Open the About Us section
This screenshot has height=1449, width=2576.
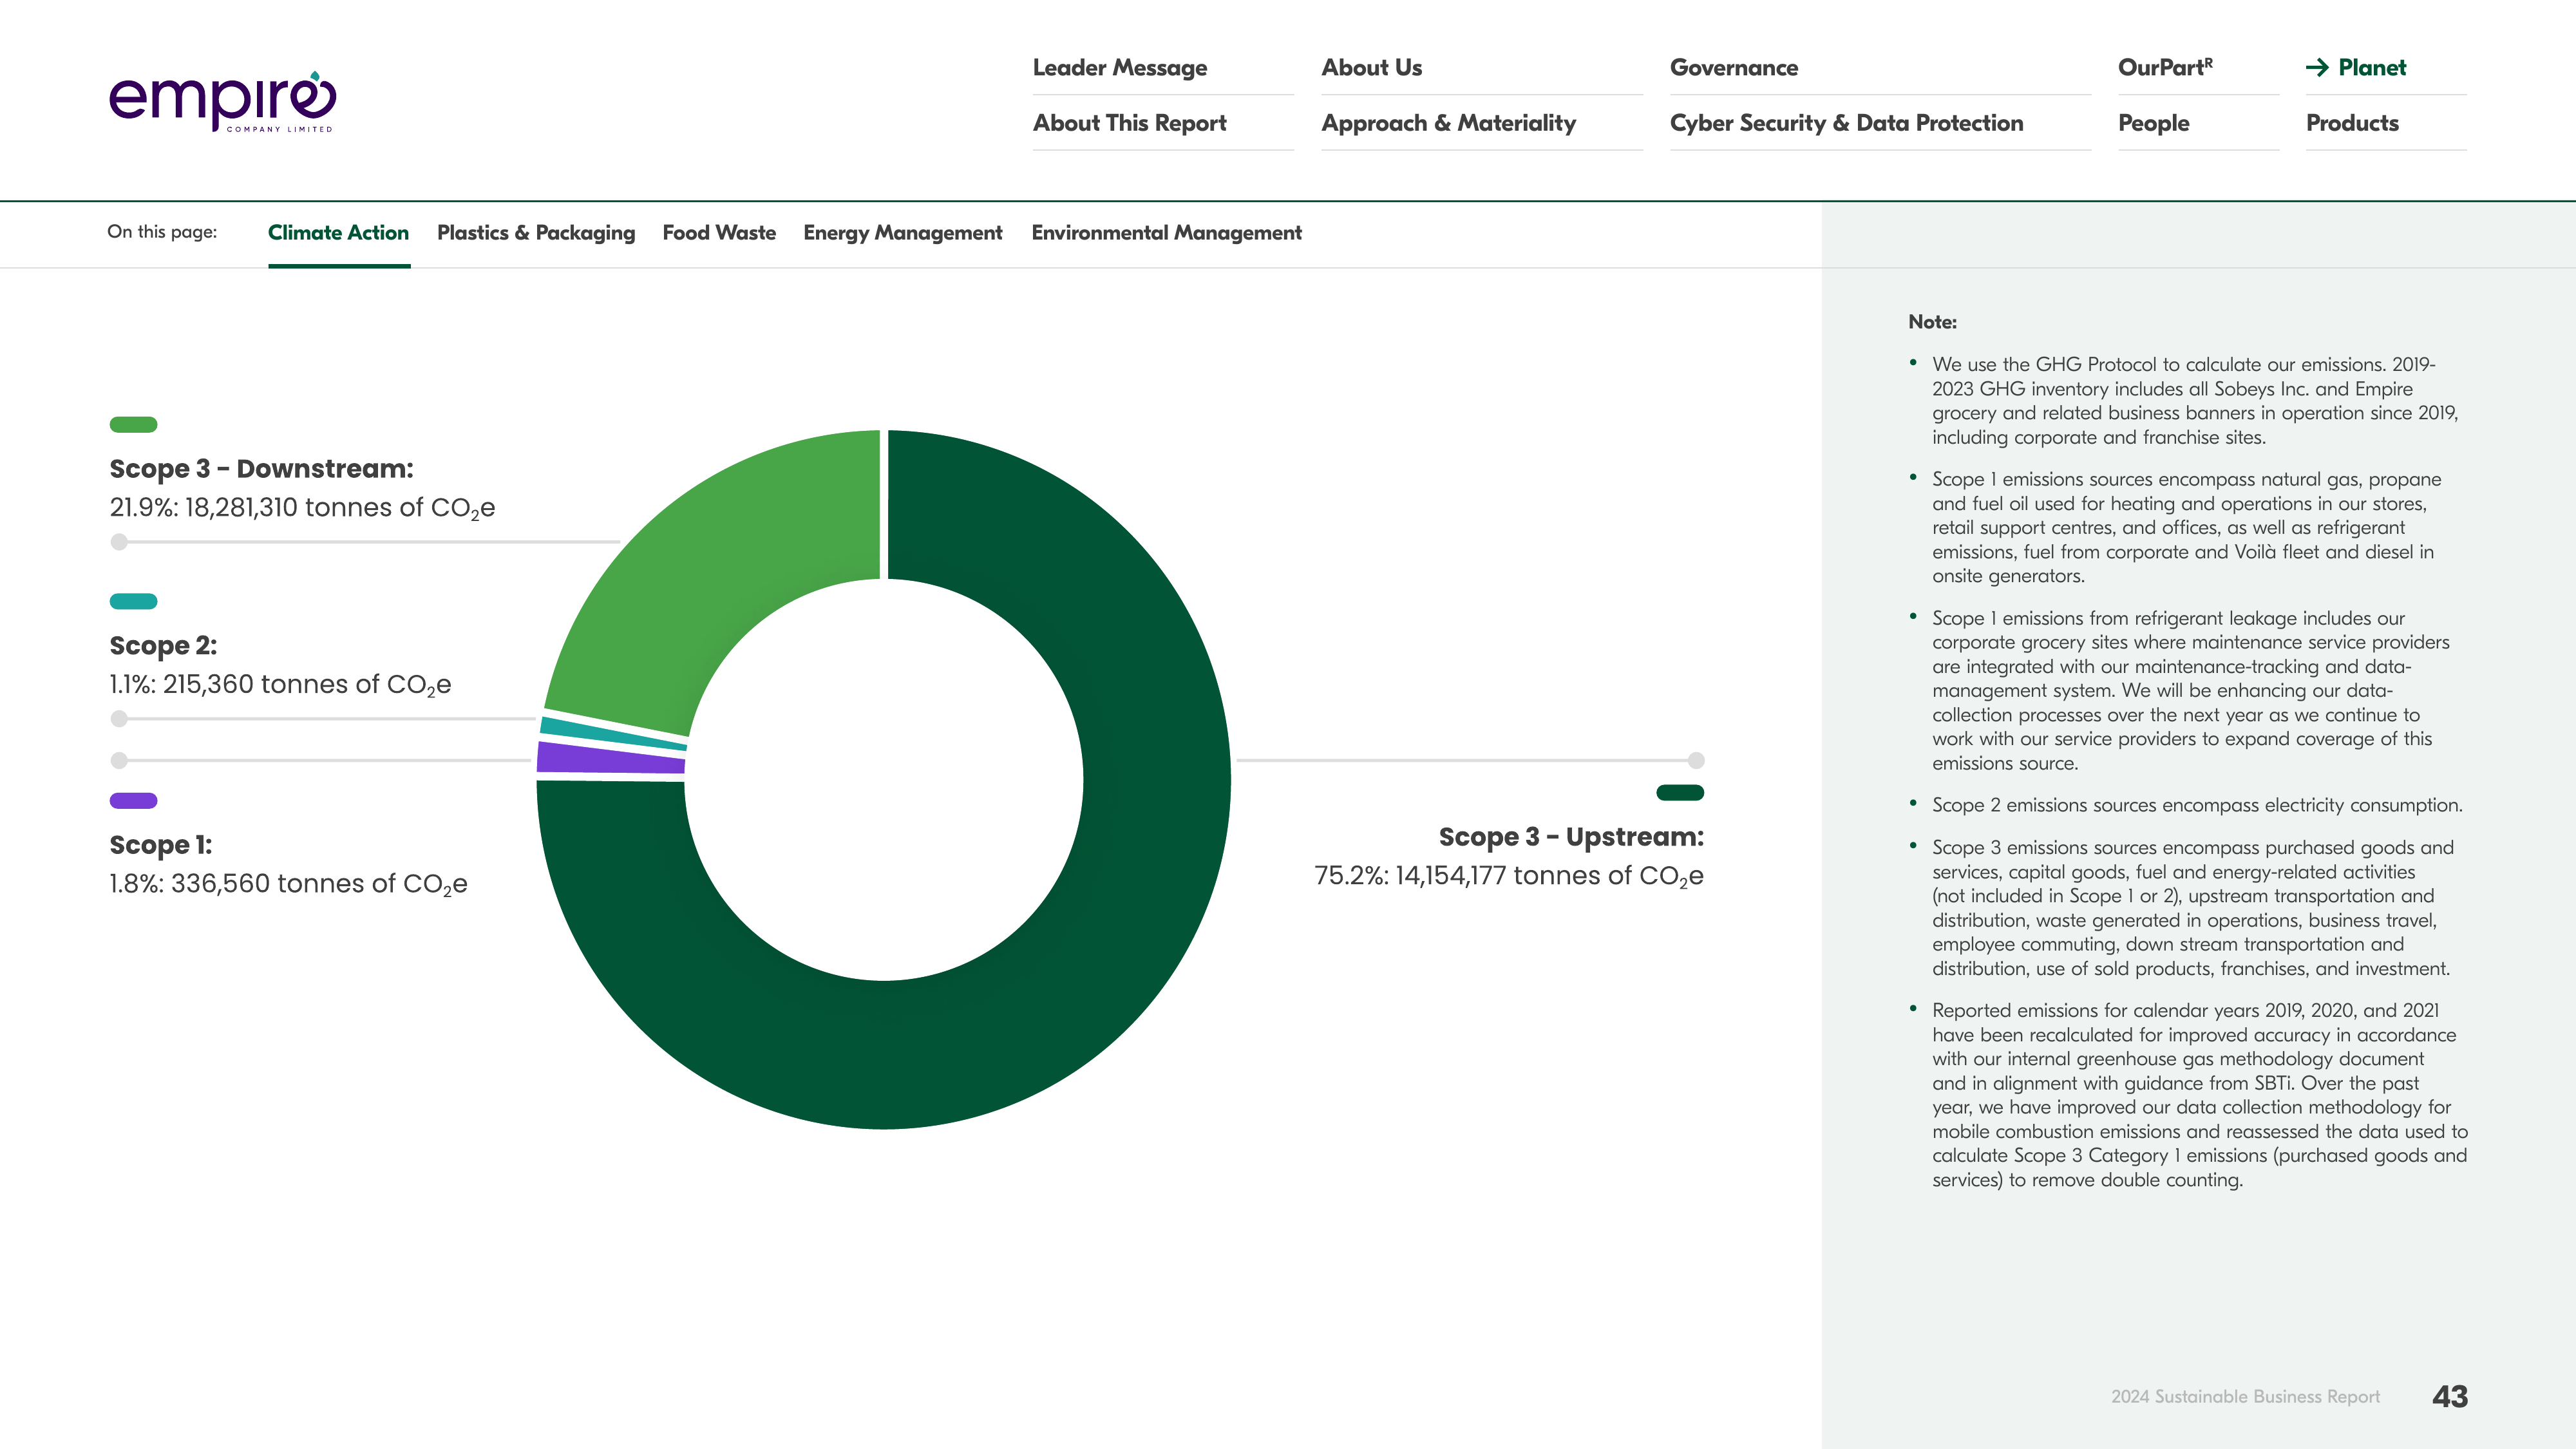pyautogui.click(x=1371, y=68)
